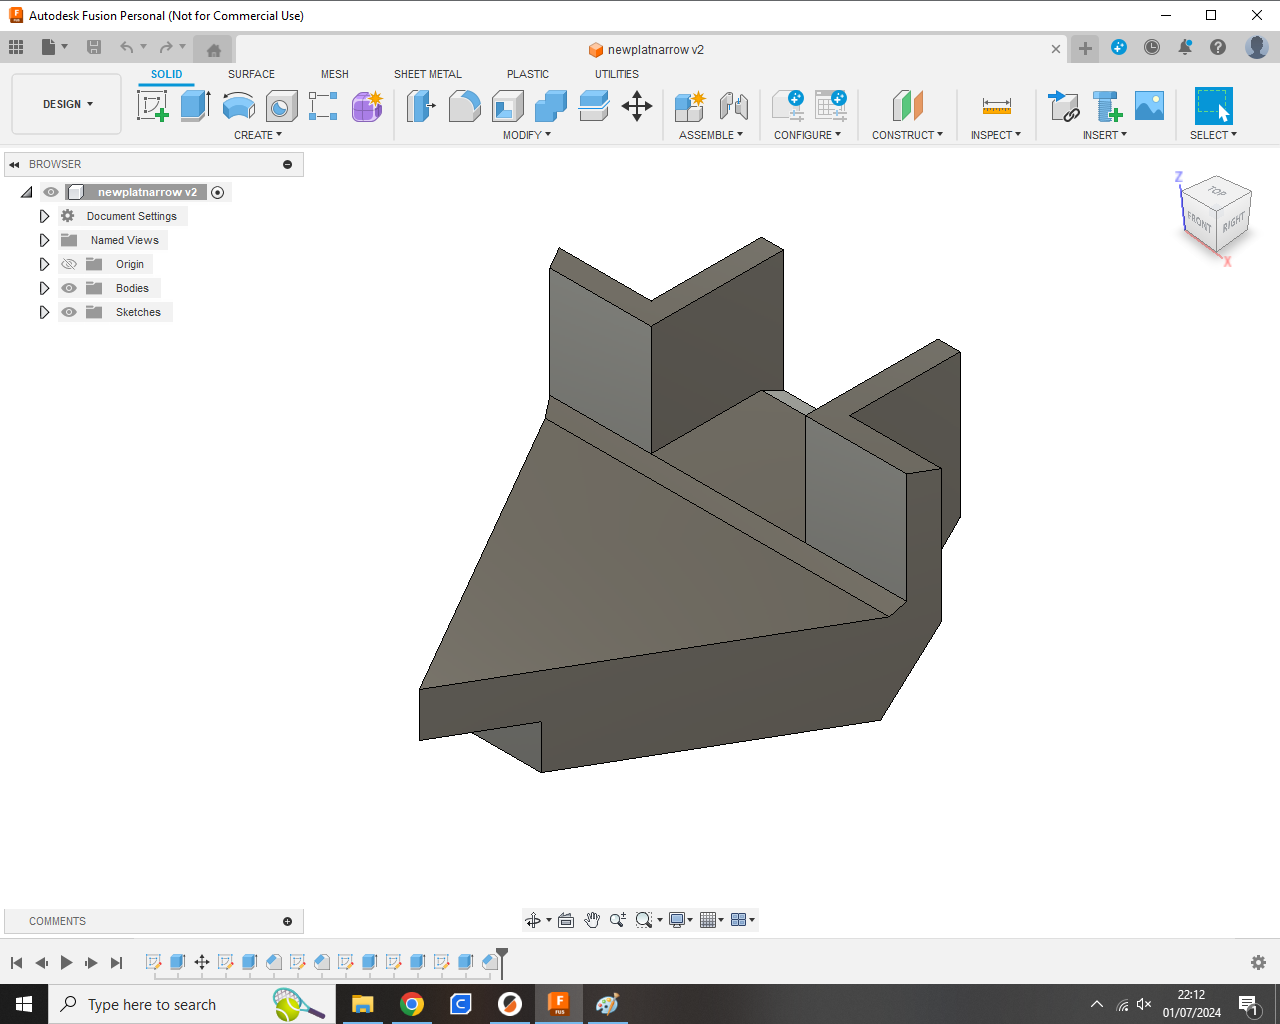
Task: Show the Origin folder
Action: (69, 264)
